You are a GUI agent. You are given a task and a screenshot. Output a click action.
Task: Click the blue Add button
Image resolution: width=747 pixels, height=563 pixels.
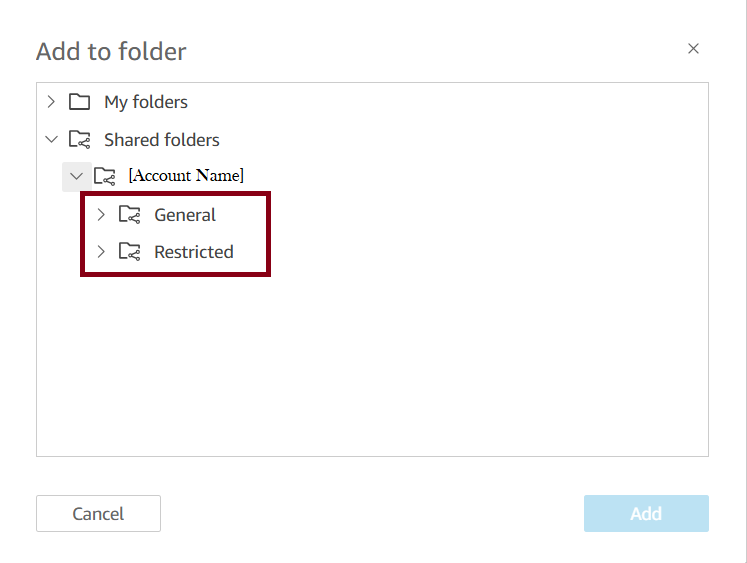click(x=646, y=513)
